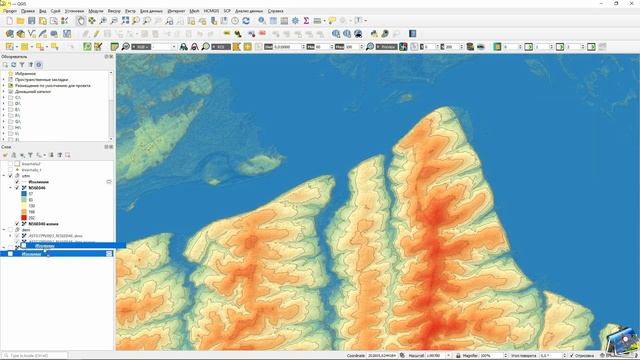Click the Temporal Controller clock icon
This screenshot has height=360, width=640.
coord(235,20)
